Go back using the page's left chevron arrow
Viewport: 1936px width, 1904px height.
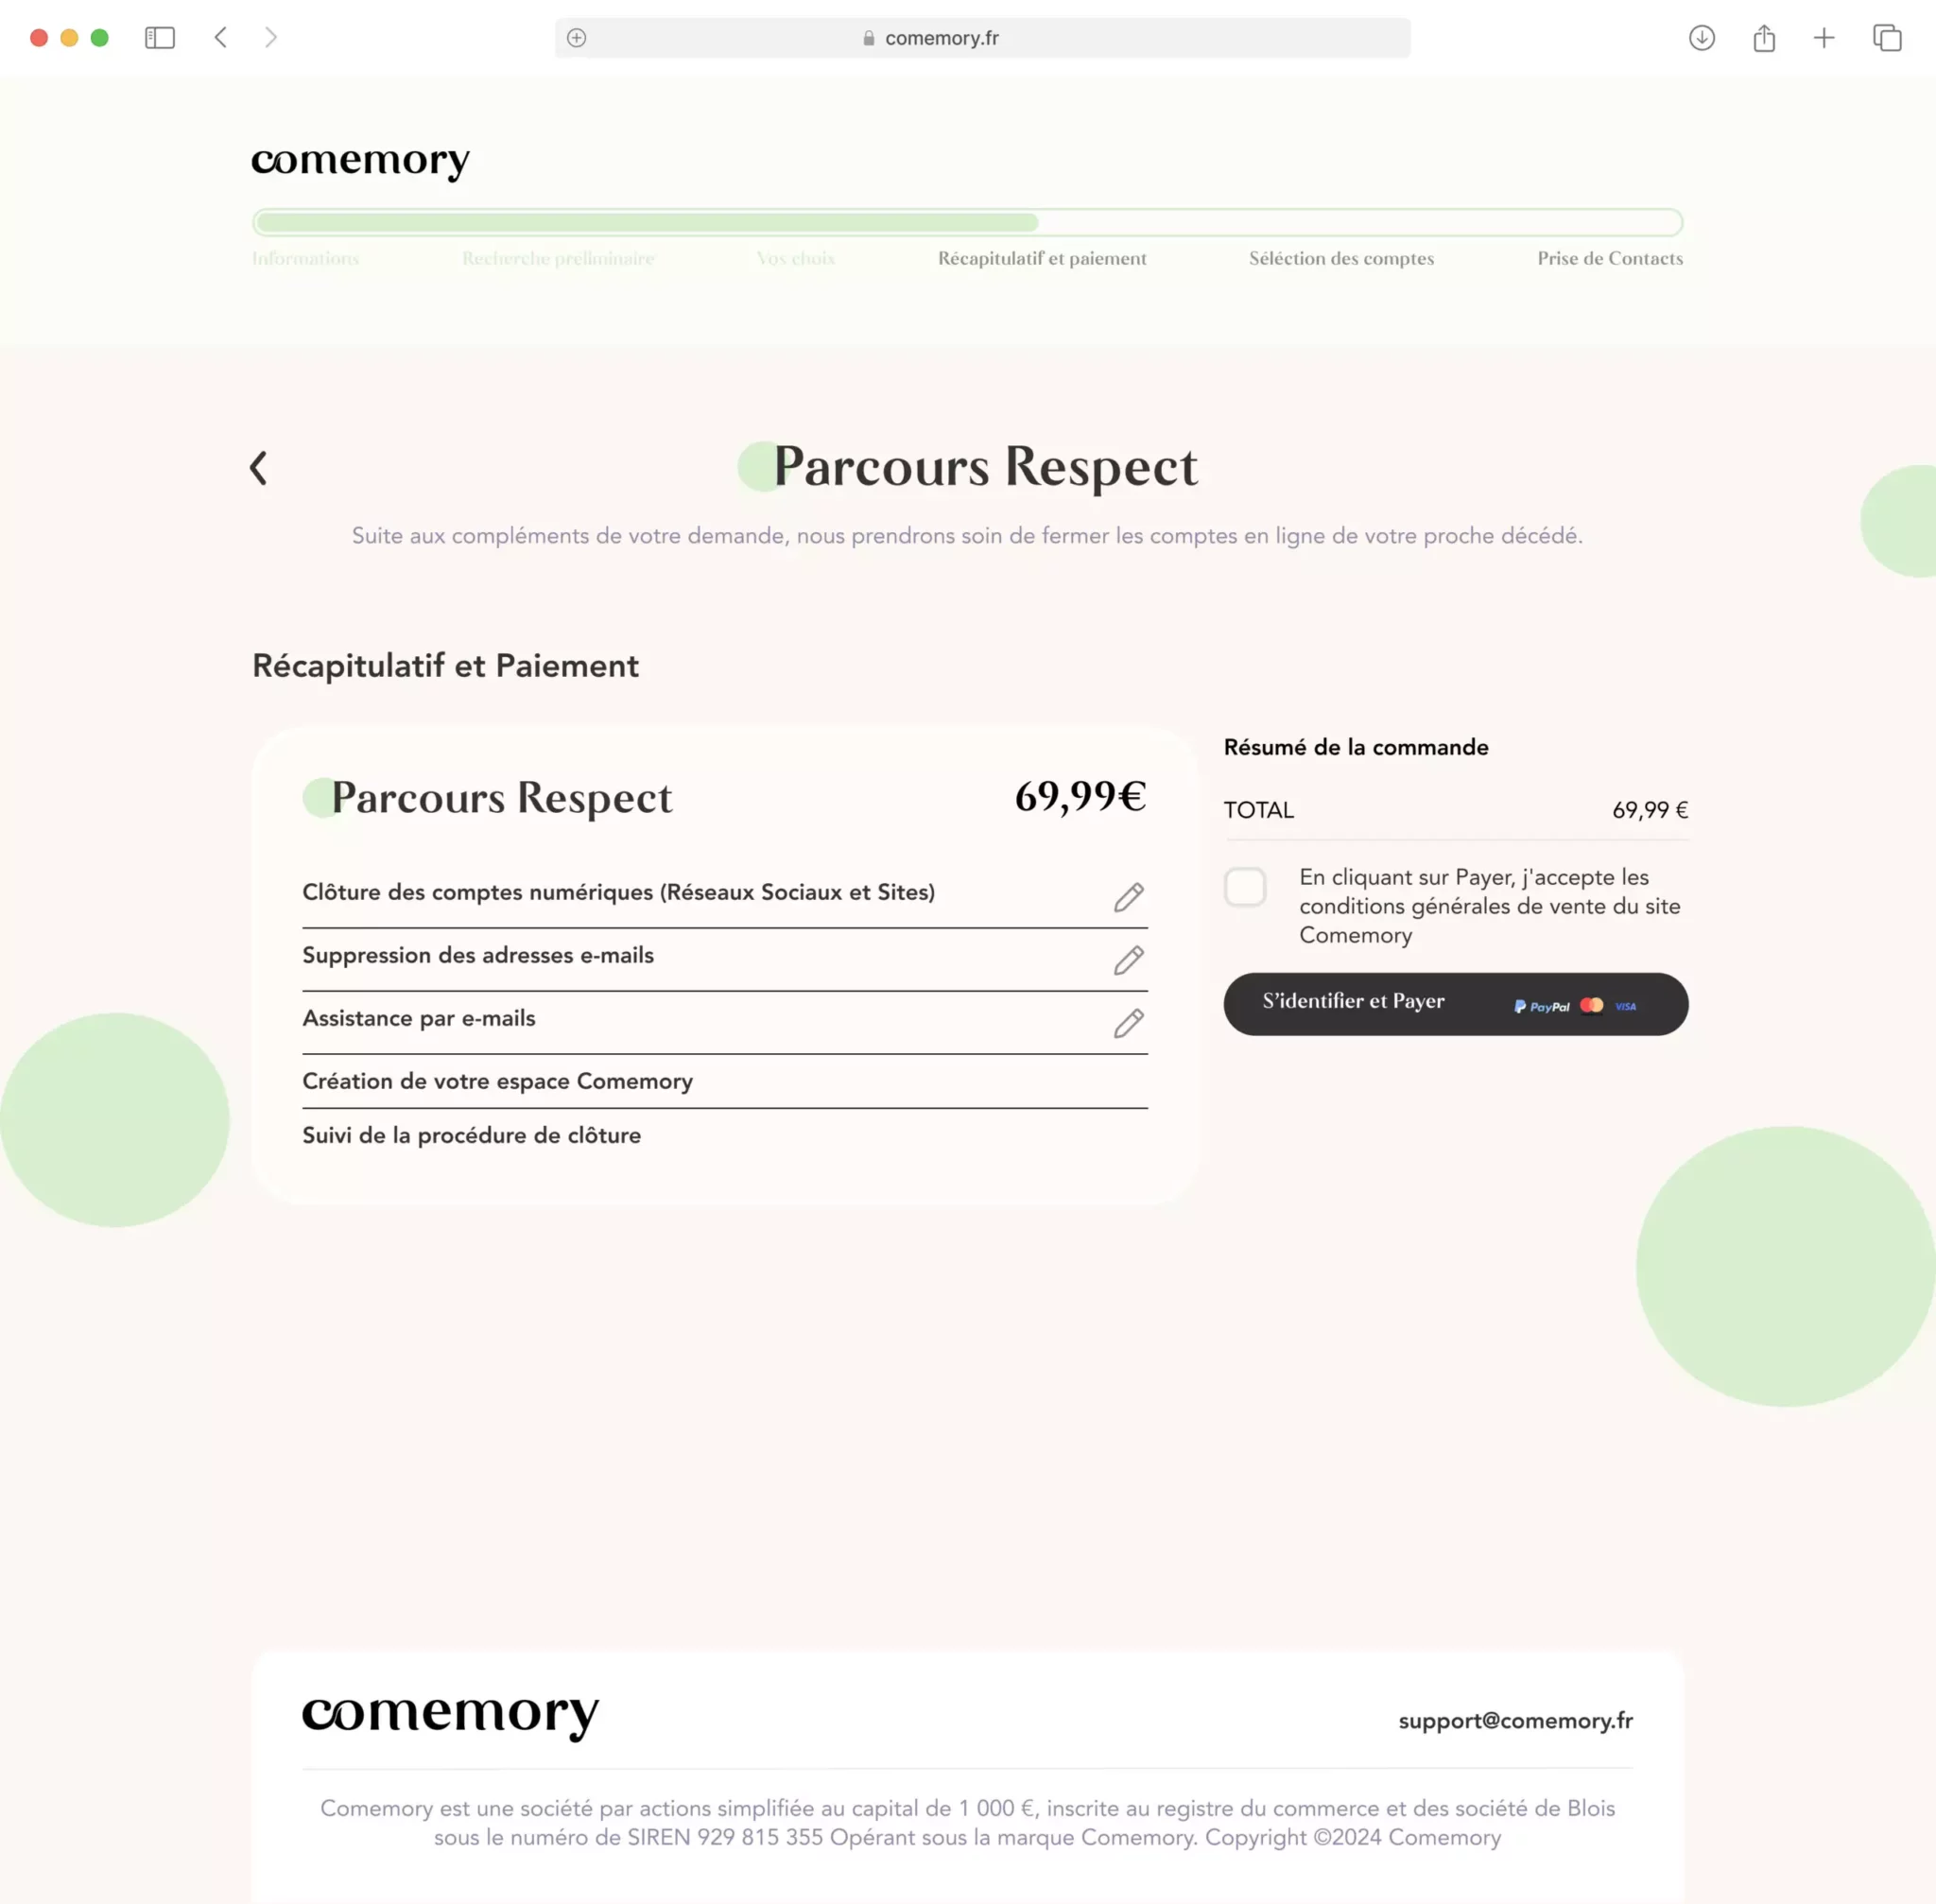259,467
